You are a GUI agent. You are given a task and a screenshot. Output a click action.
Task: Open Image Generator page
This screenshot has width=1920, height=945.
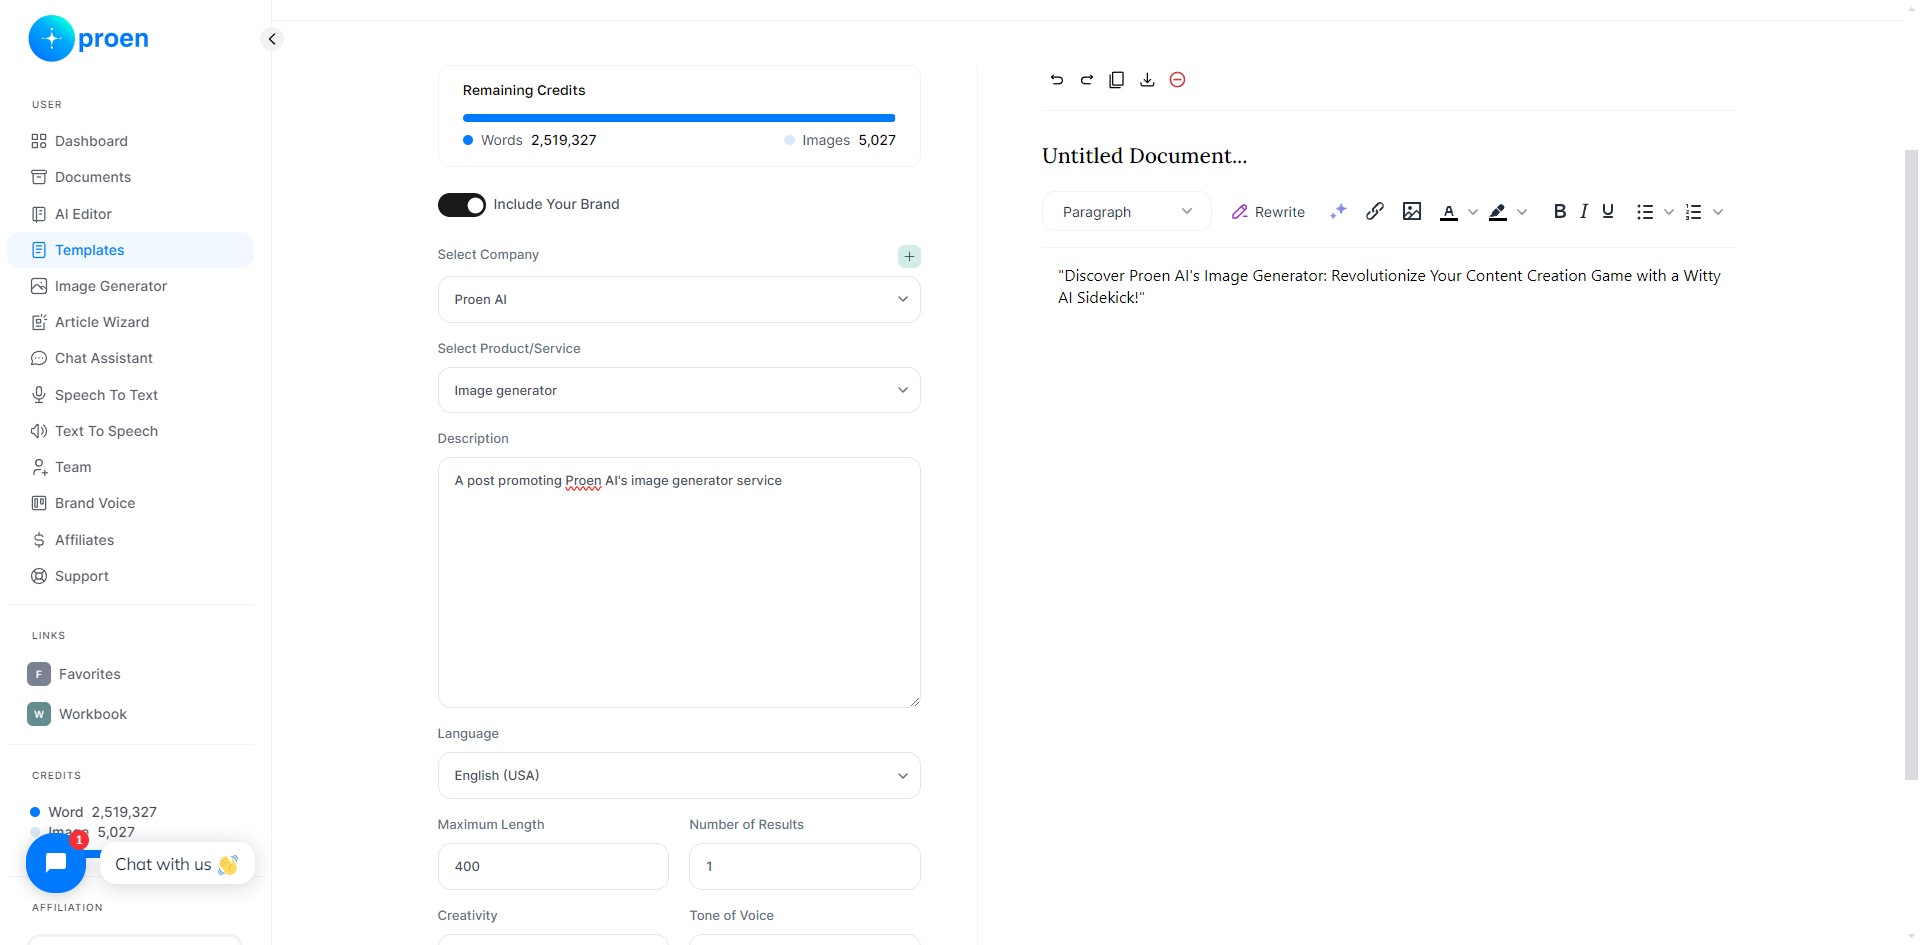(x=130, y=286)
